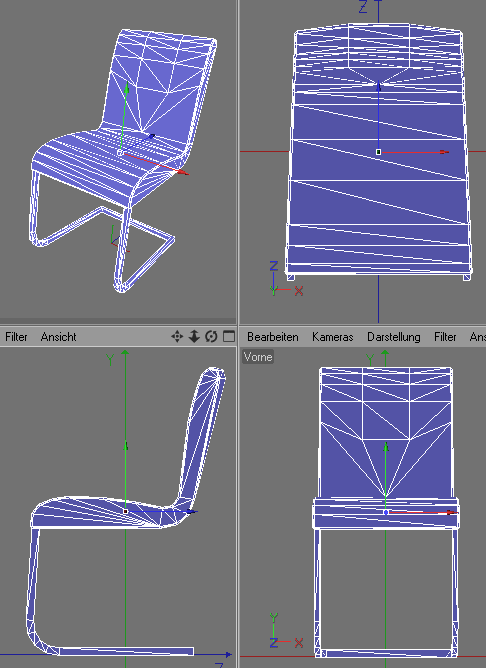Open the Ansicht menu in the side viewport header
The height and width of the screenshot is (668, 486).
pos(58,337)
